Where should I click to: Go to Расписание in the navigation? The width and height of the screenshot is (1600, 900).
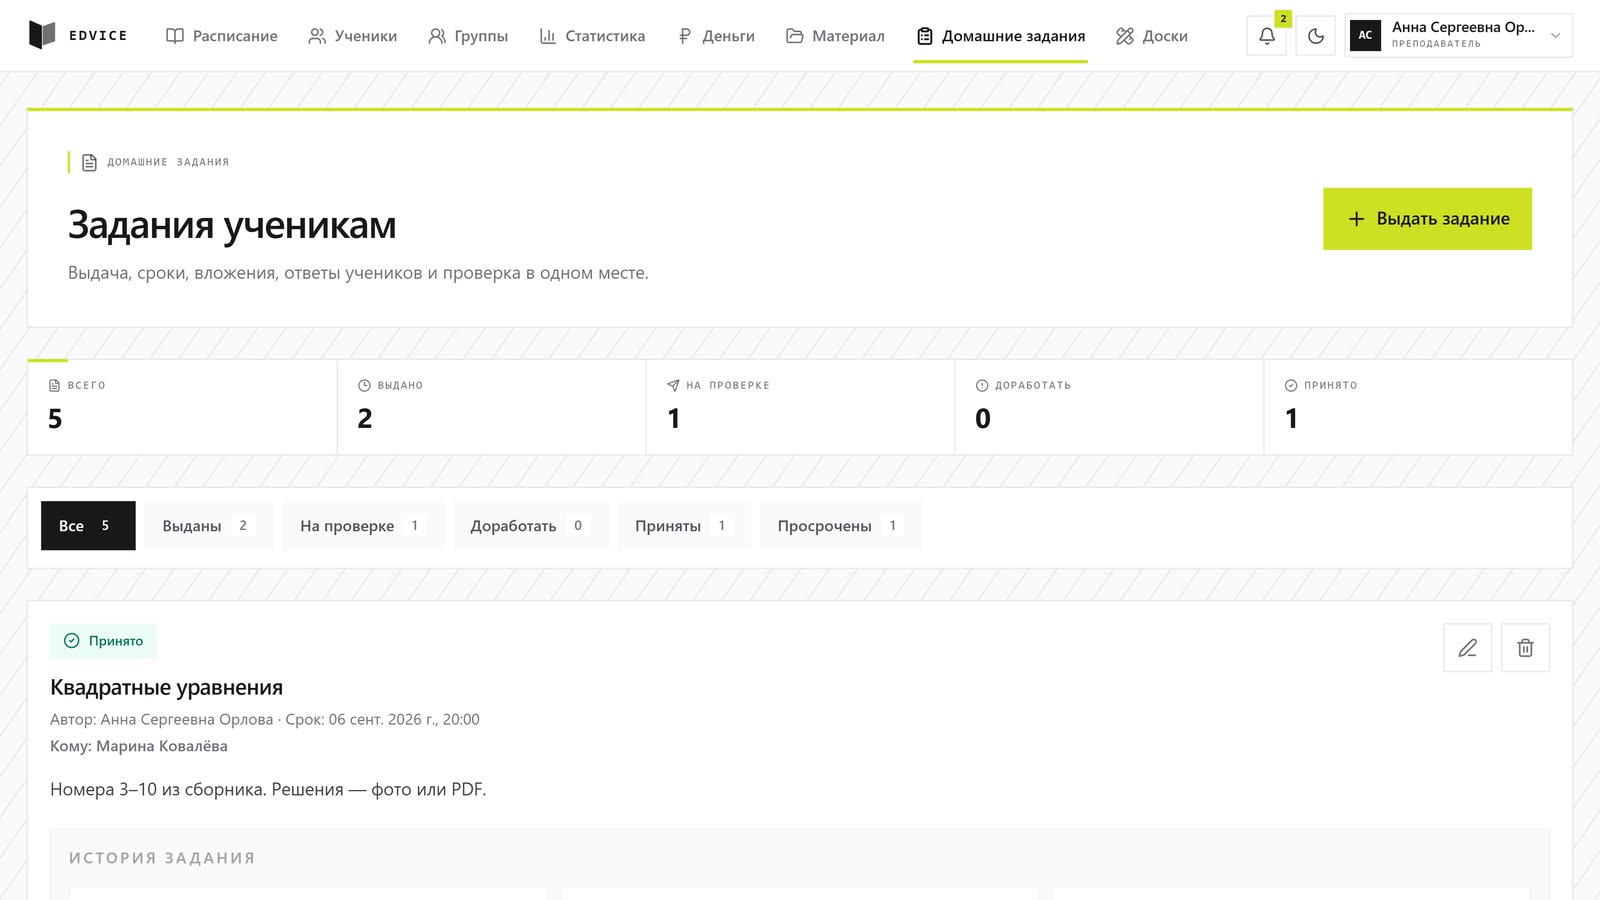pos(222,36)
